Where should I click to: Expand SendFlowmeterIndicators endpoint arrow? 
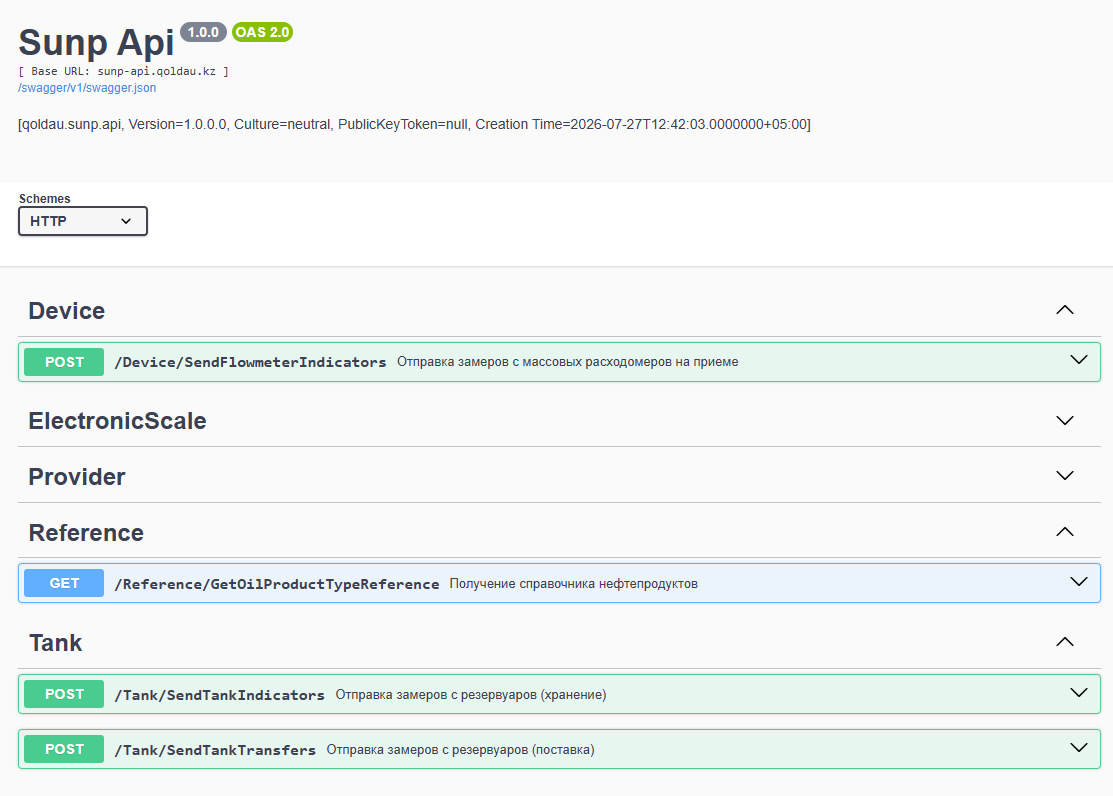pos(1079,360)
